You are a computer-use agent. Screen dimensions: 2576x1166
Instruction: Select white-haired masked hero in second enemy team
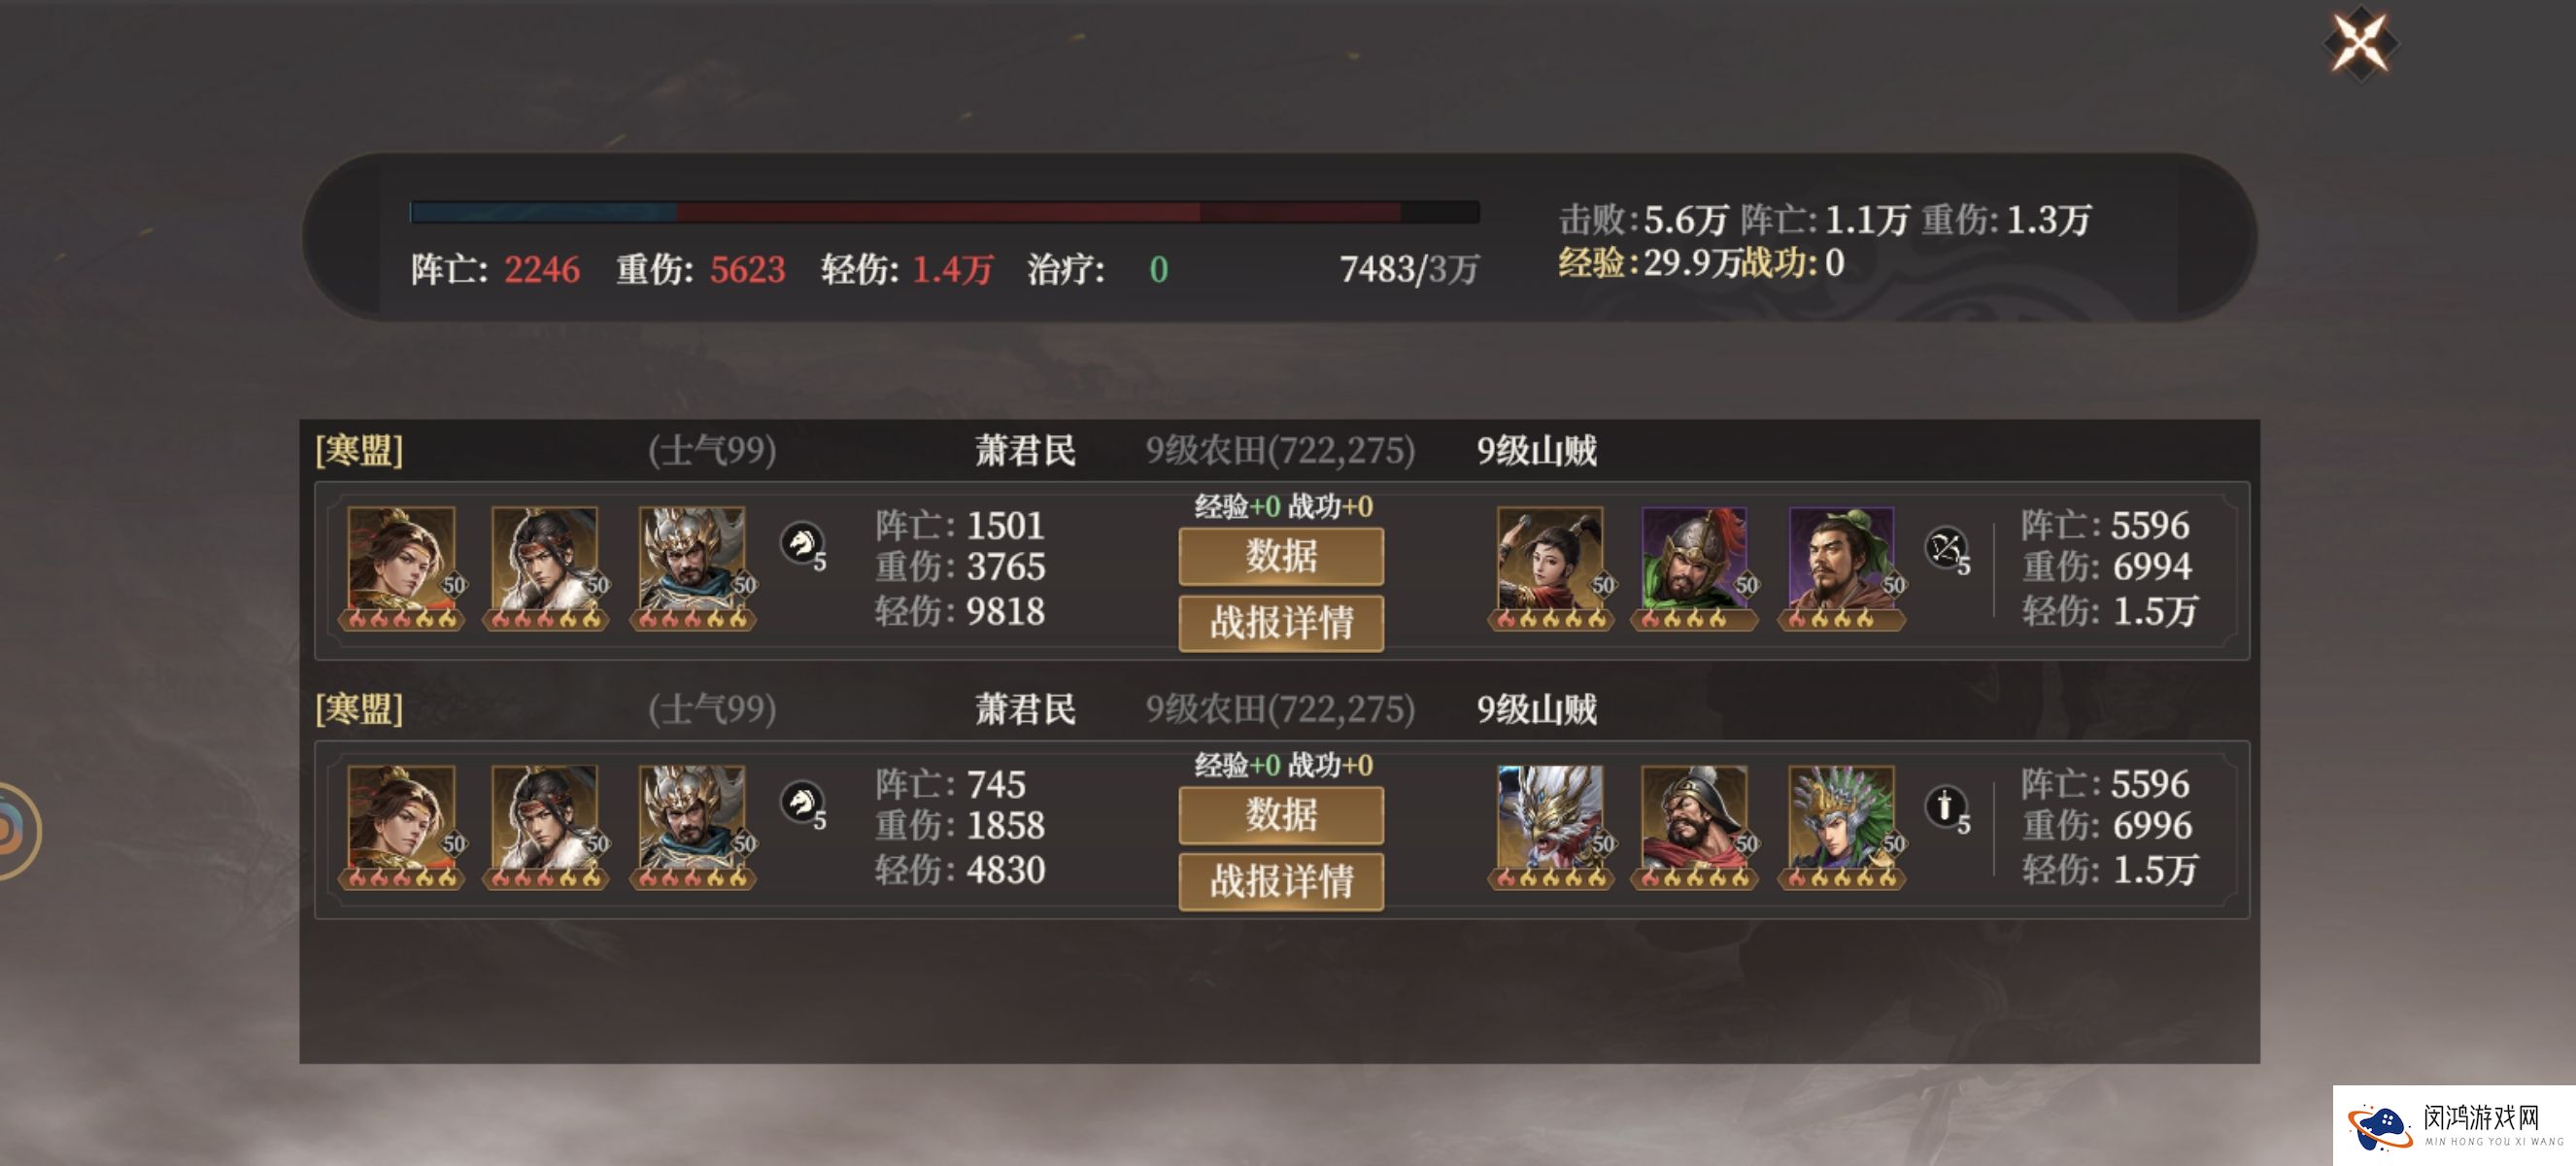click(x=1550, y=827)
